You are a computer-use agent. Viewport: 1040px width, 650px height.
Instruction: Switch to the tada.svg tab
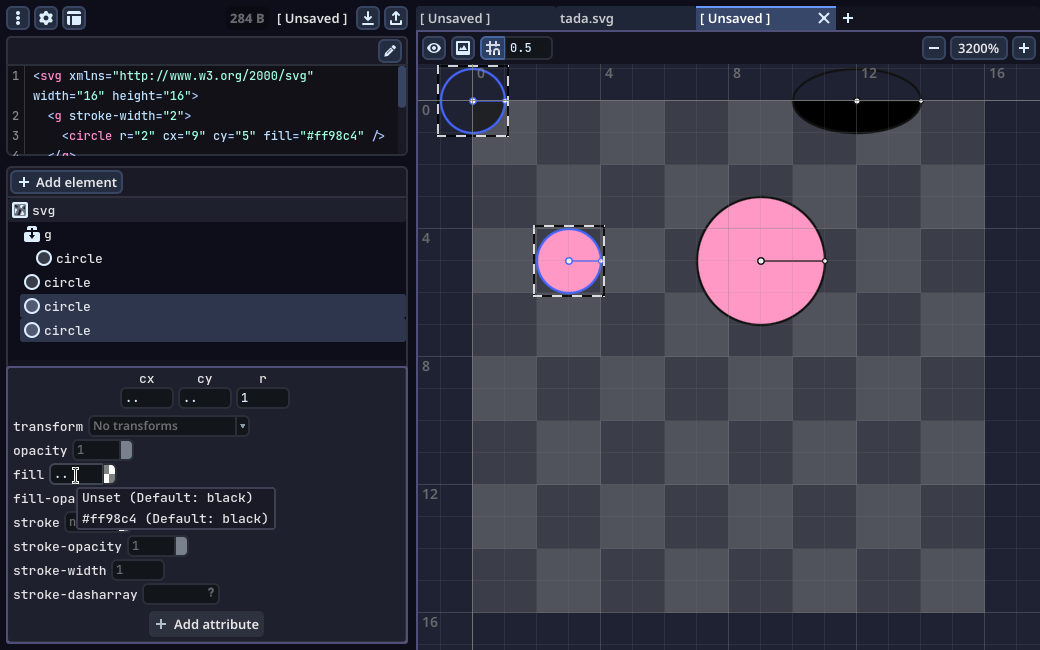point(587,18)
